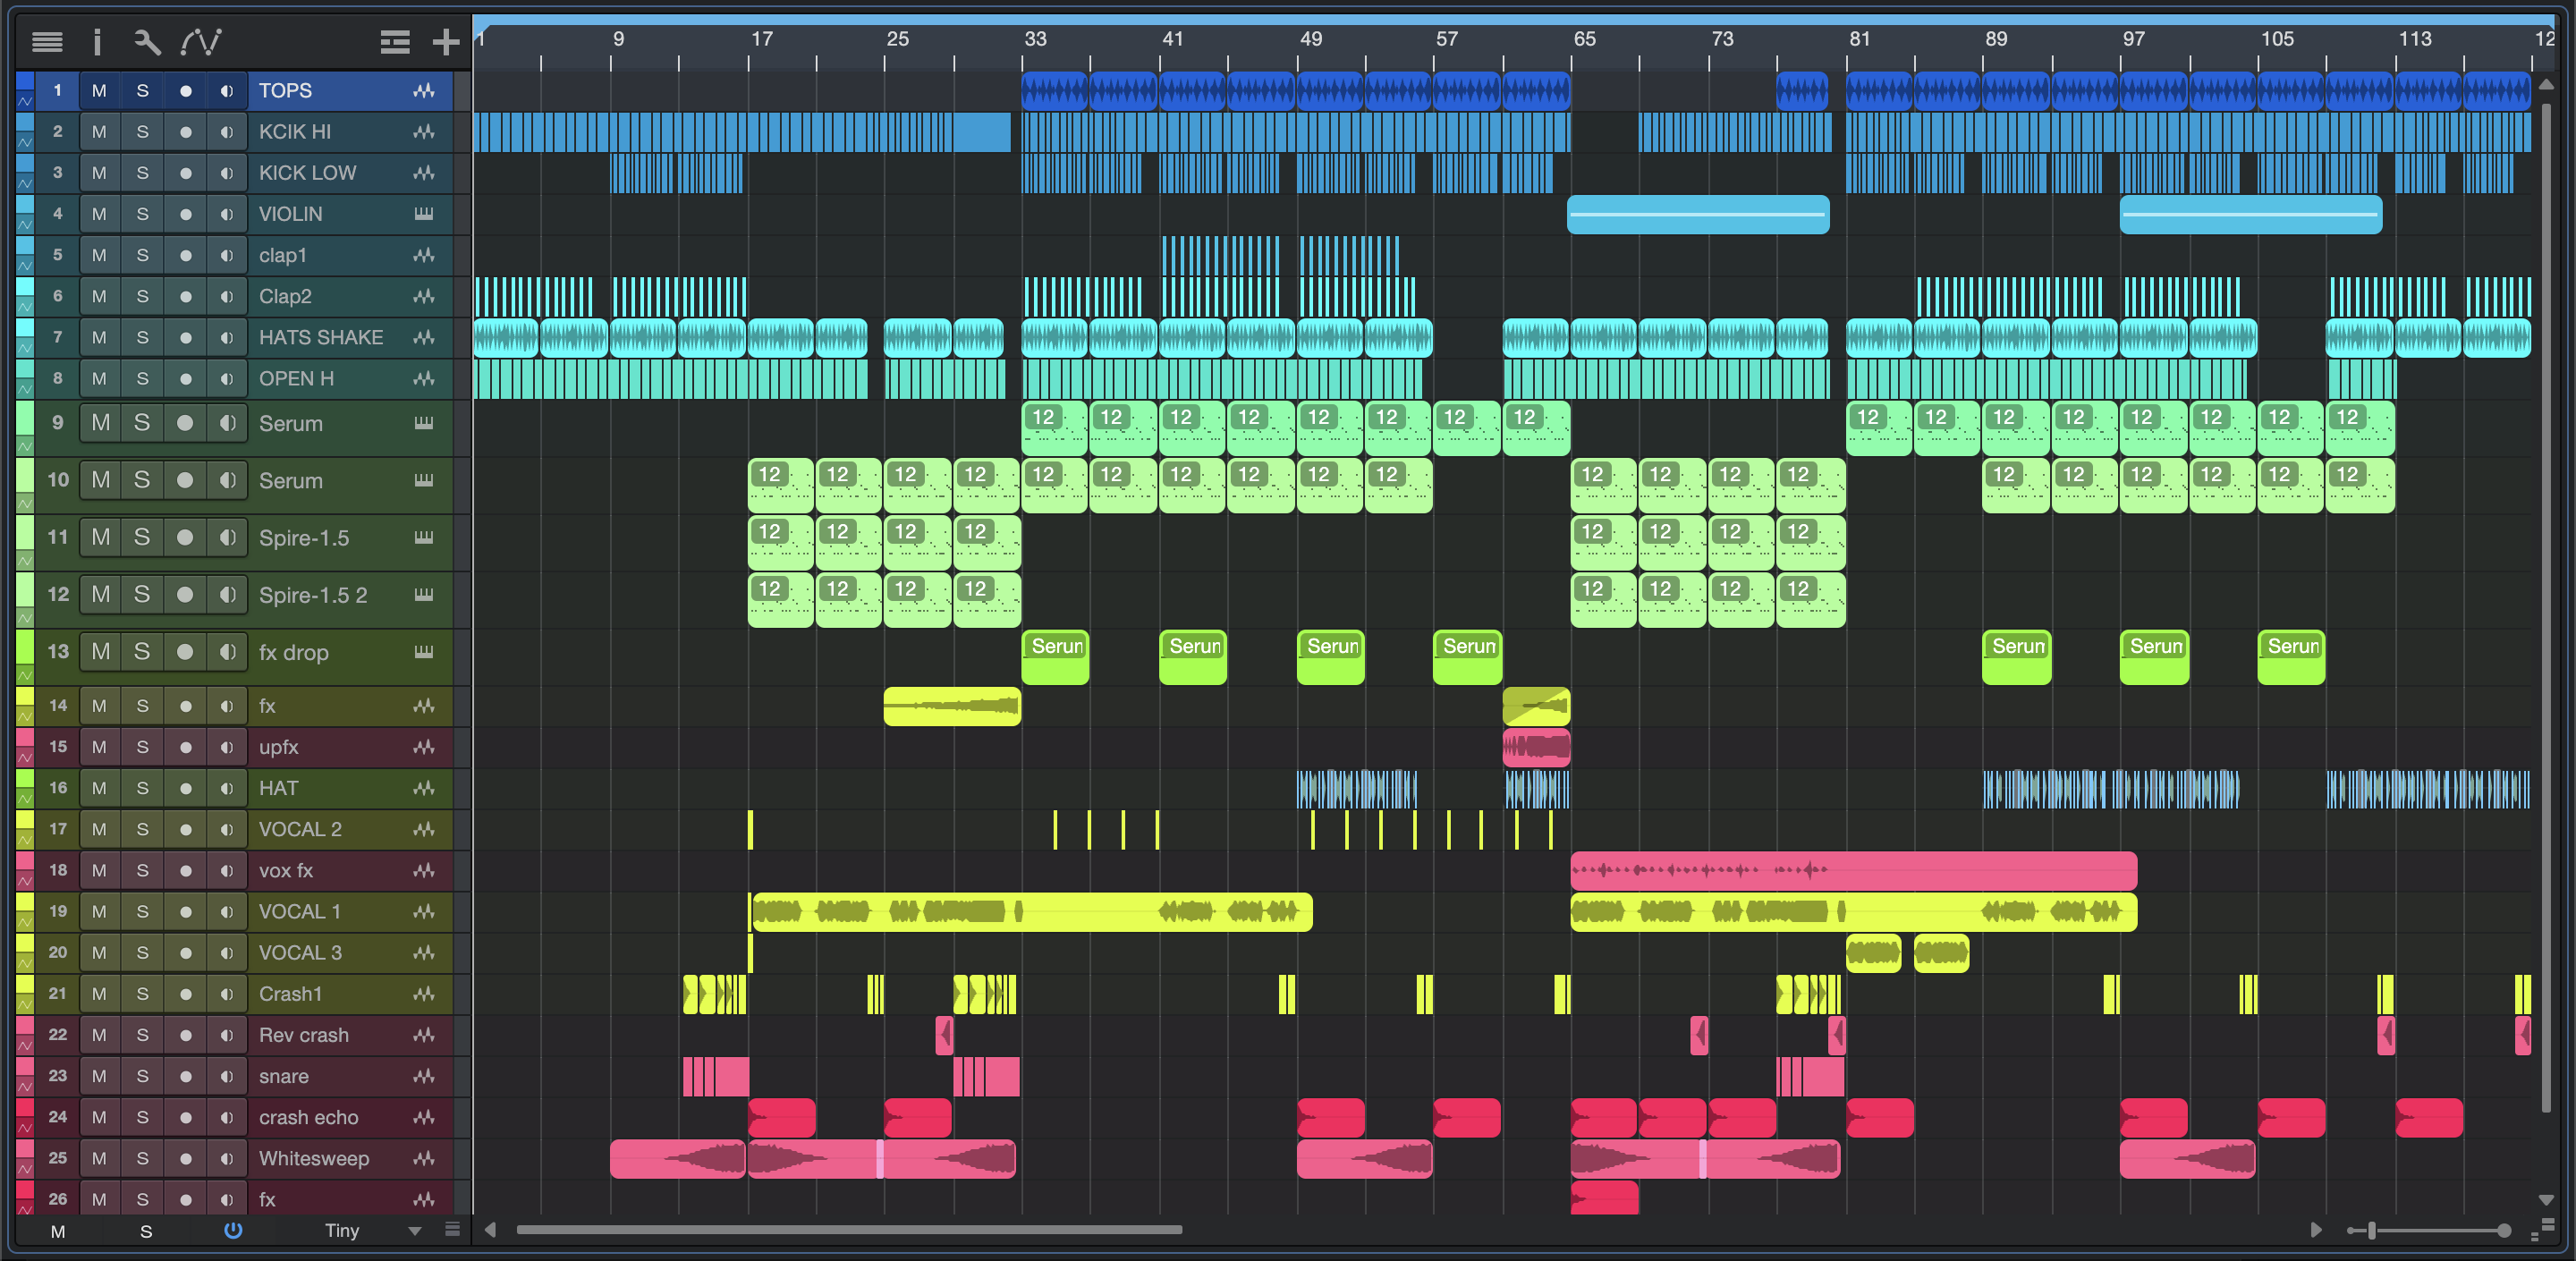2576x1261 pixels.
Task: Expand automation for Serum track 10
Action: tap(25, 503)
